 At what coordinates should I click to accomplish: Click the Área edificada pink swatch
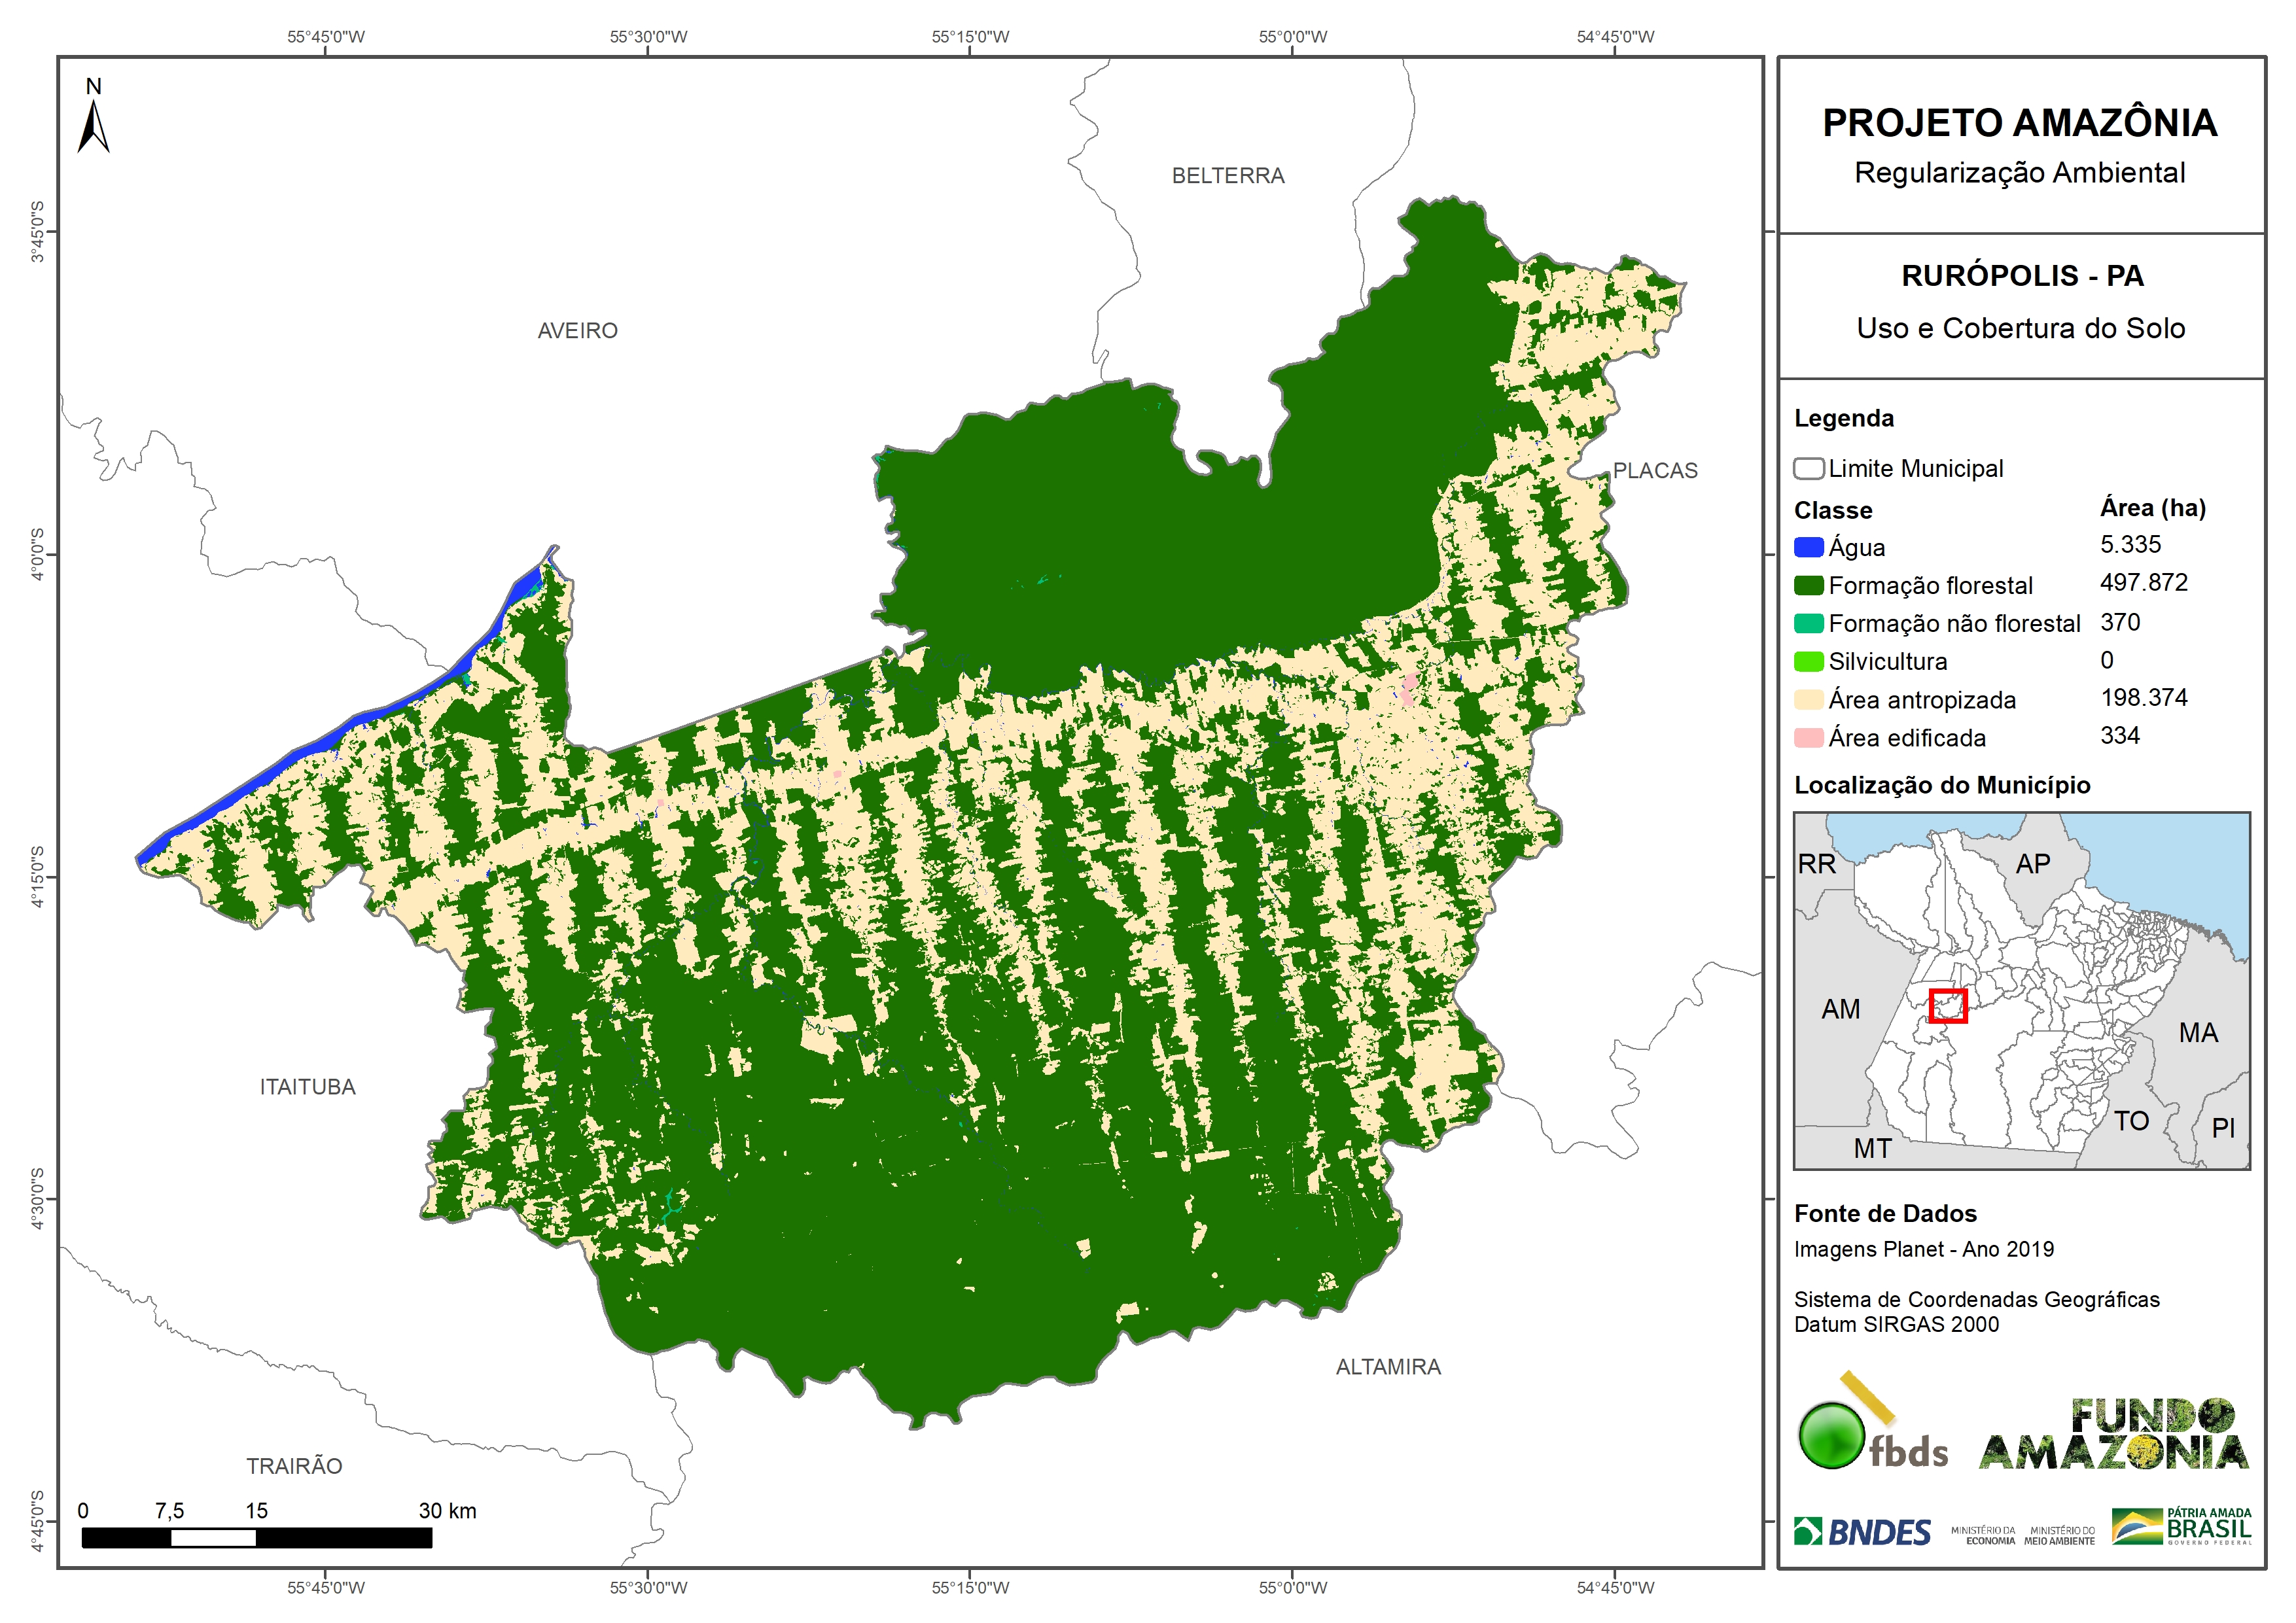tap(1808, 738)
